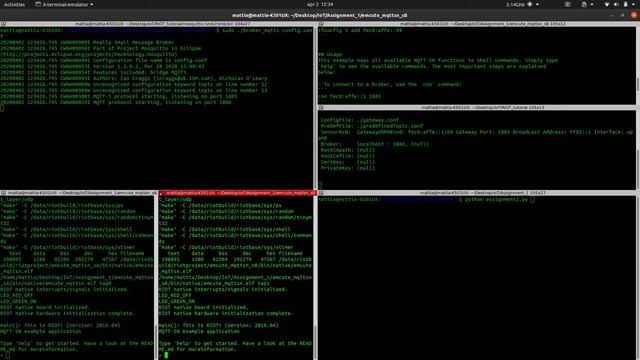Click the '## Usage' heading text
Image resolution: width=640 pixels, height=360 pixels.
point(330,54)
